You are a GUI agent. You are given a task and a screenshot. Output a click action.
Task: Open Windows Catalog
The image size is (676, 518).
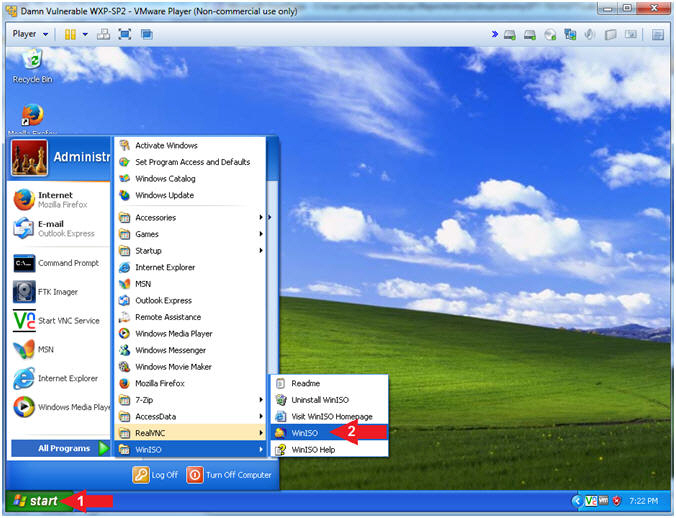click(190, 178)
